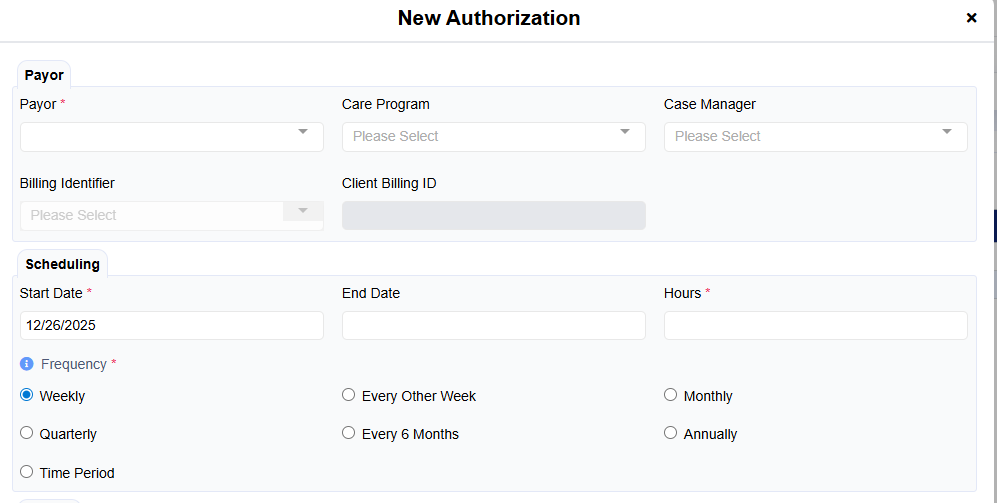Switch to the Payor tab
Viewport: 997px width, 503px height.
pos(44,75)
